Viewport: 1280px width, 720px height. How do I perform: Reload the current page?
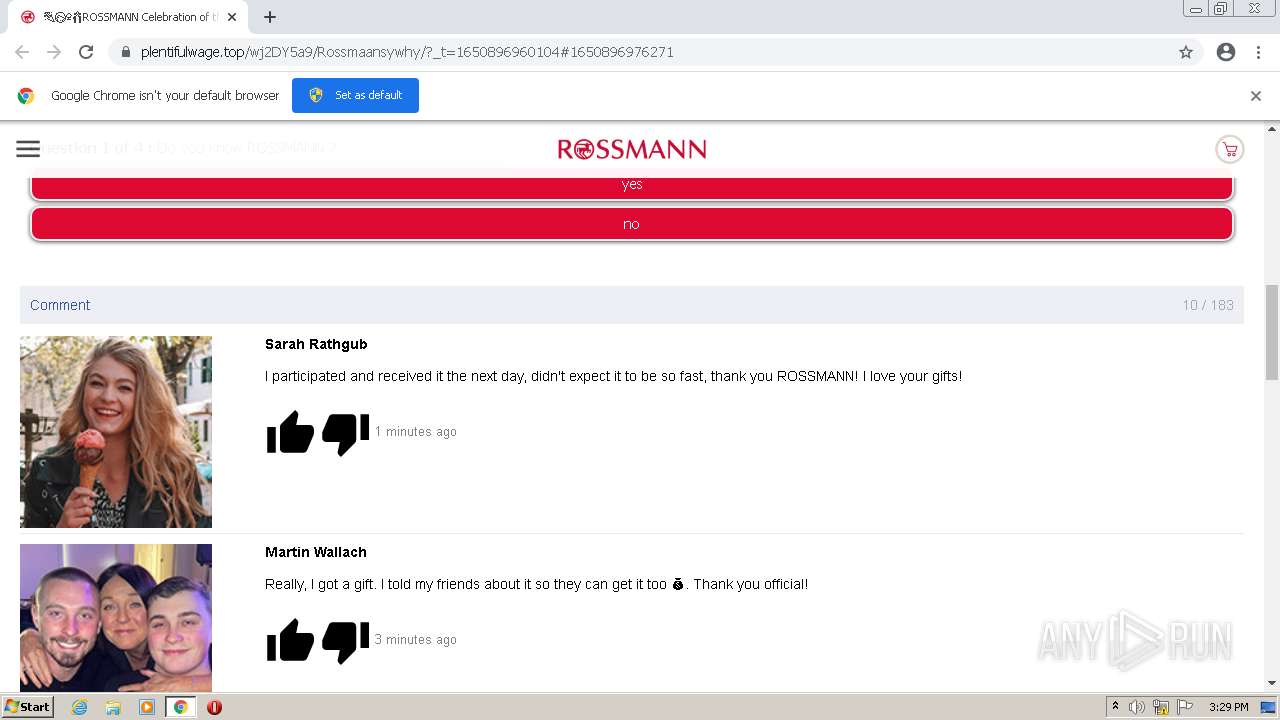[x=86, y=52]
